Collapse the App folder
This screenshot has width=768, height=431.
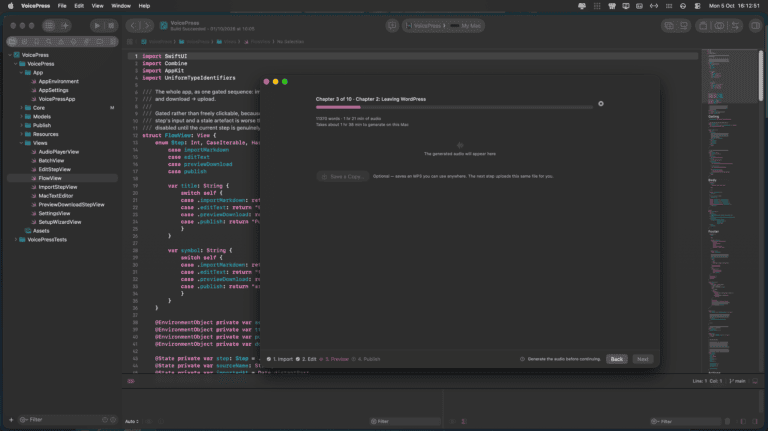point(22,72)
